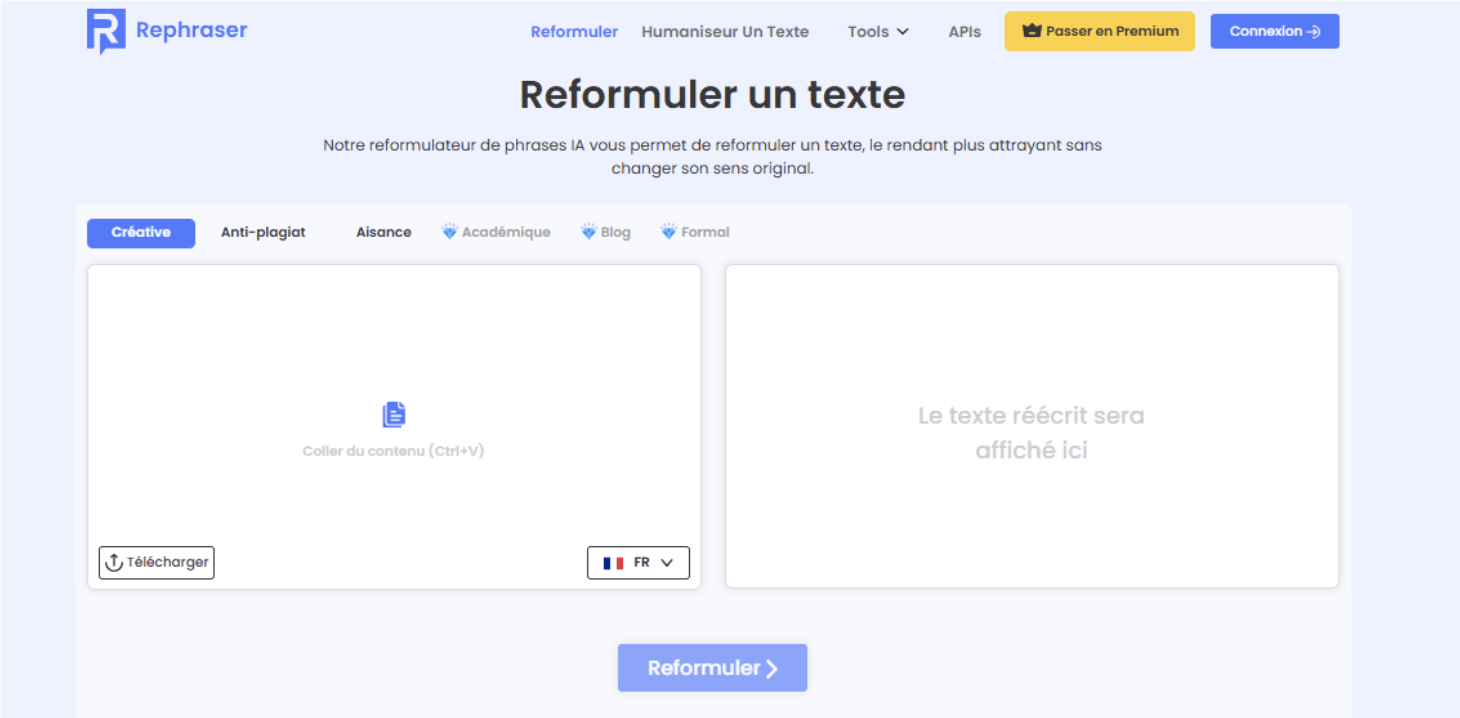Viewport: 1460px width, 718px height.
Task: Click the Reformuler un texte heading
Action: pos(713,95)
